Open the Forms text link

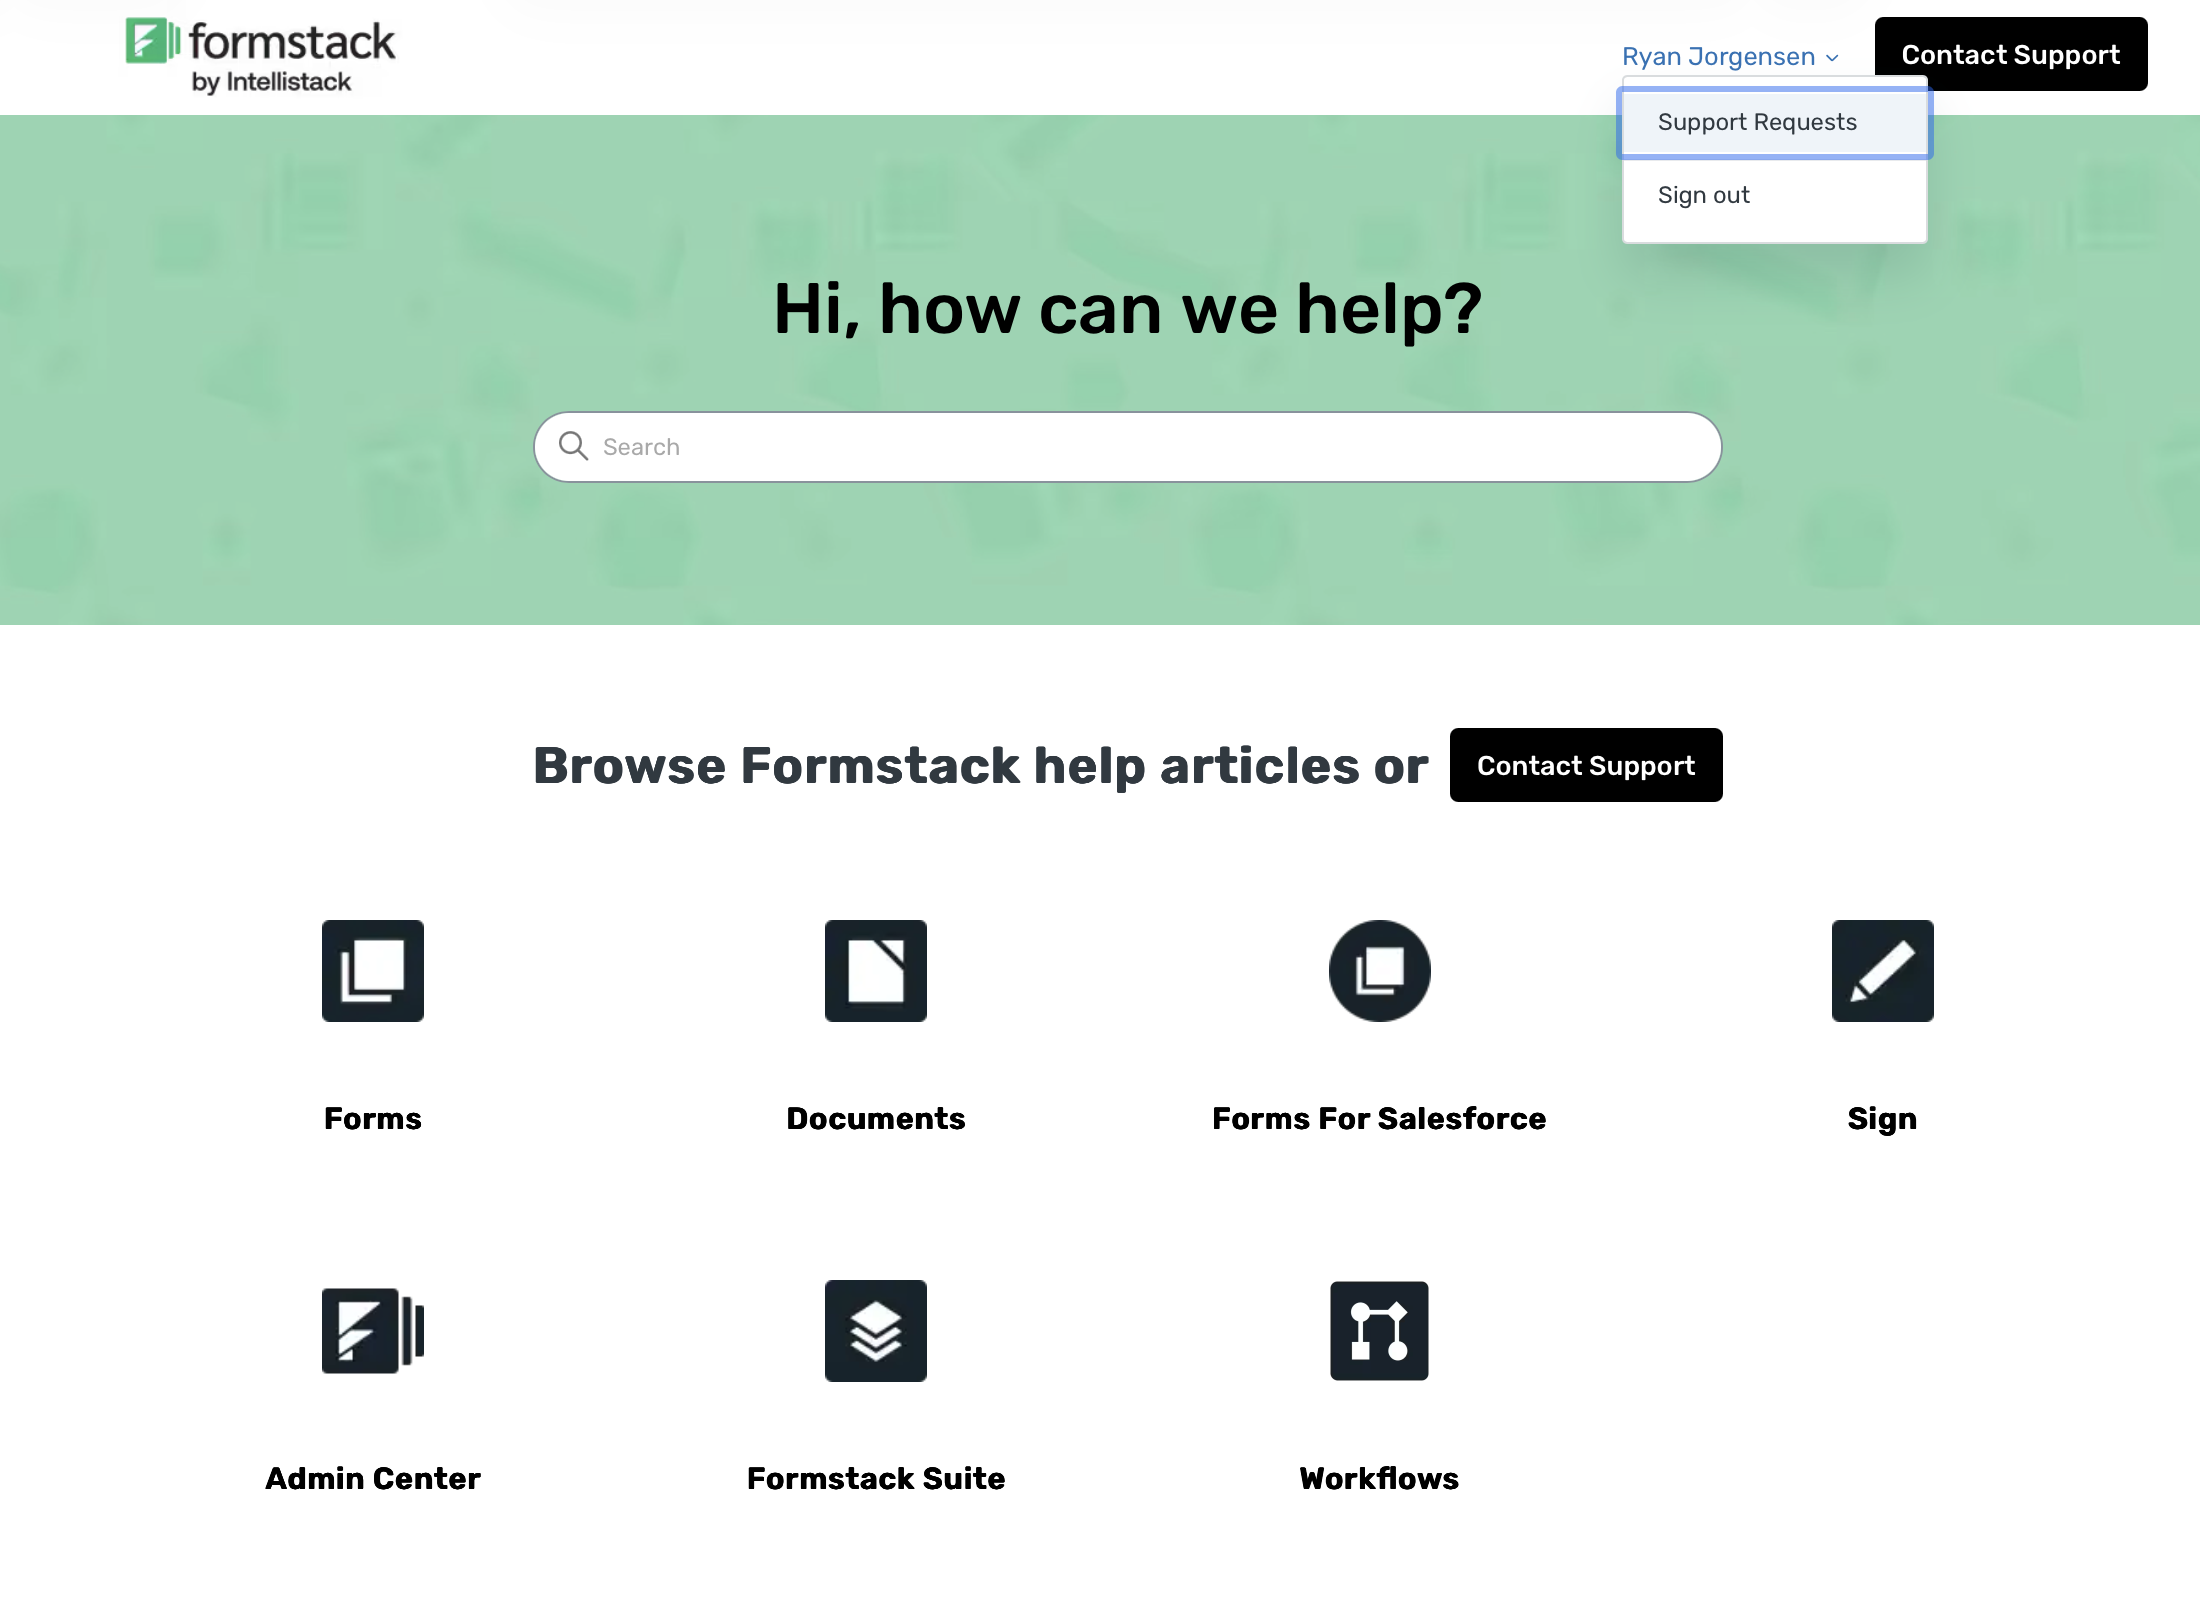(372, 1118)
